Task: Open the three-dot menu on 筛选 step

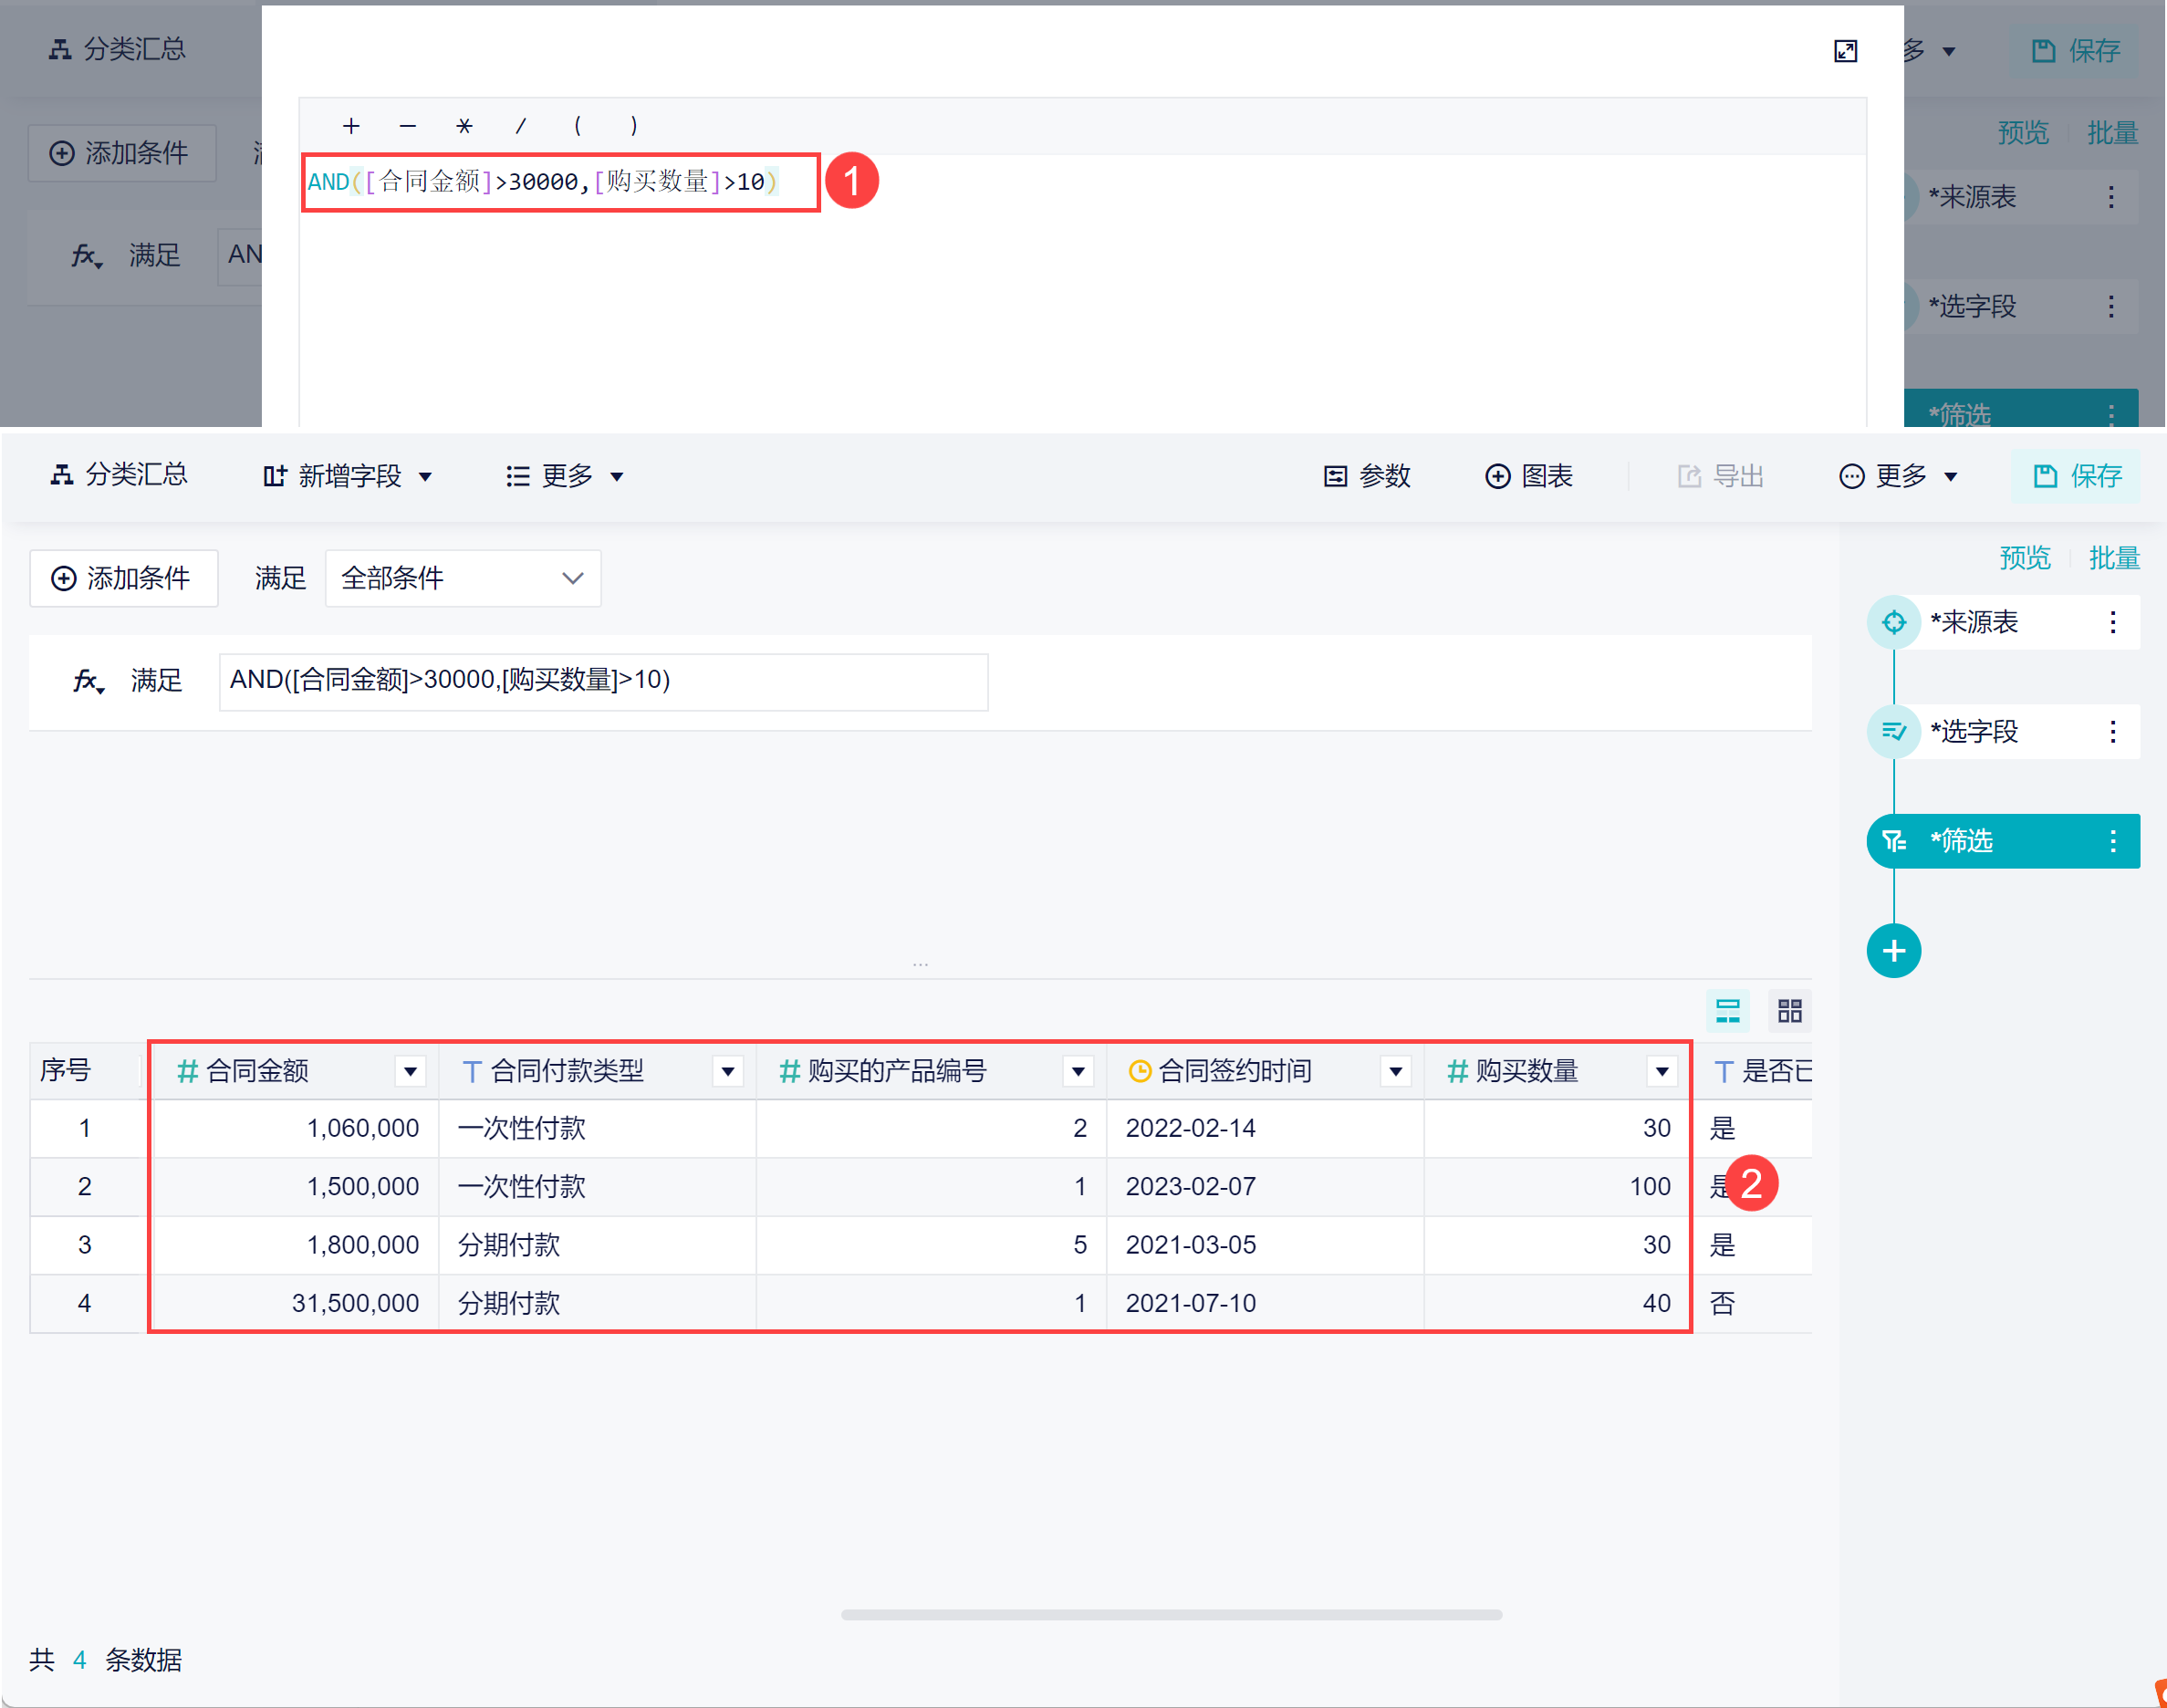Action: [2112, 841]
